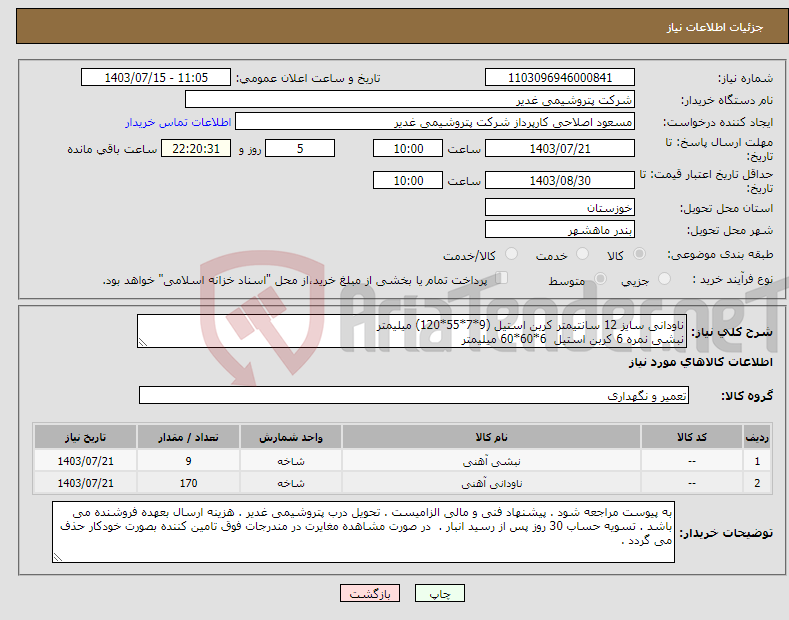The width and height of the screenshot is (789, 620).
Task: Click the ناودانی آهنی item name cell
Action: tap(491, 483)
